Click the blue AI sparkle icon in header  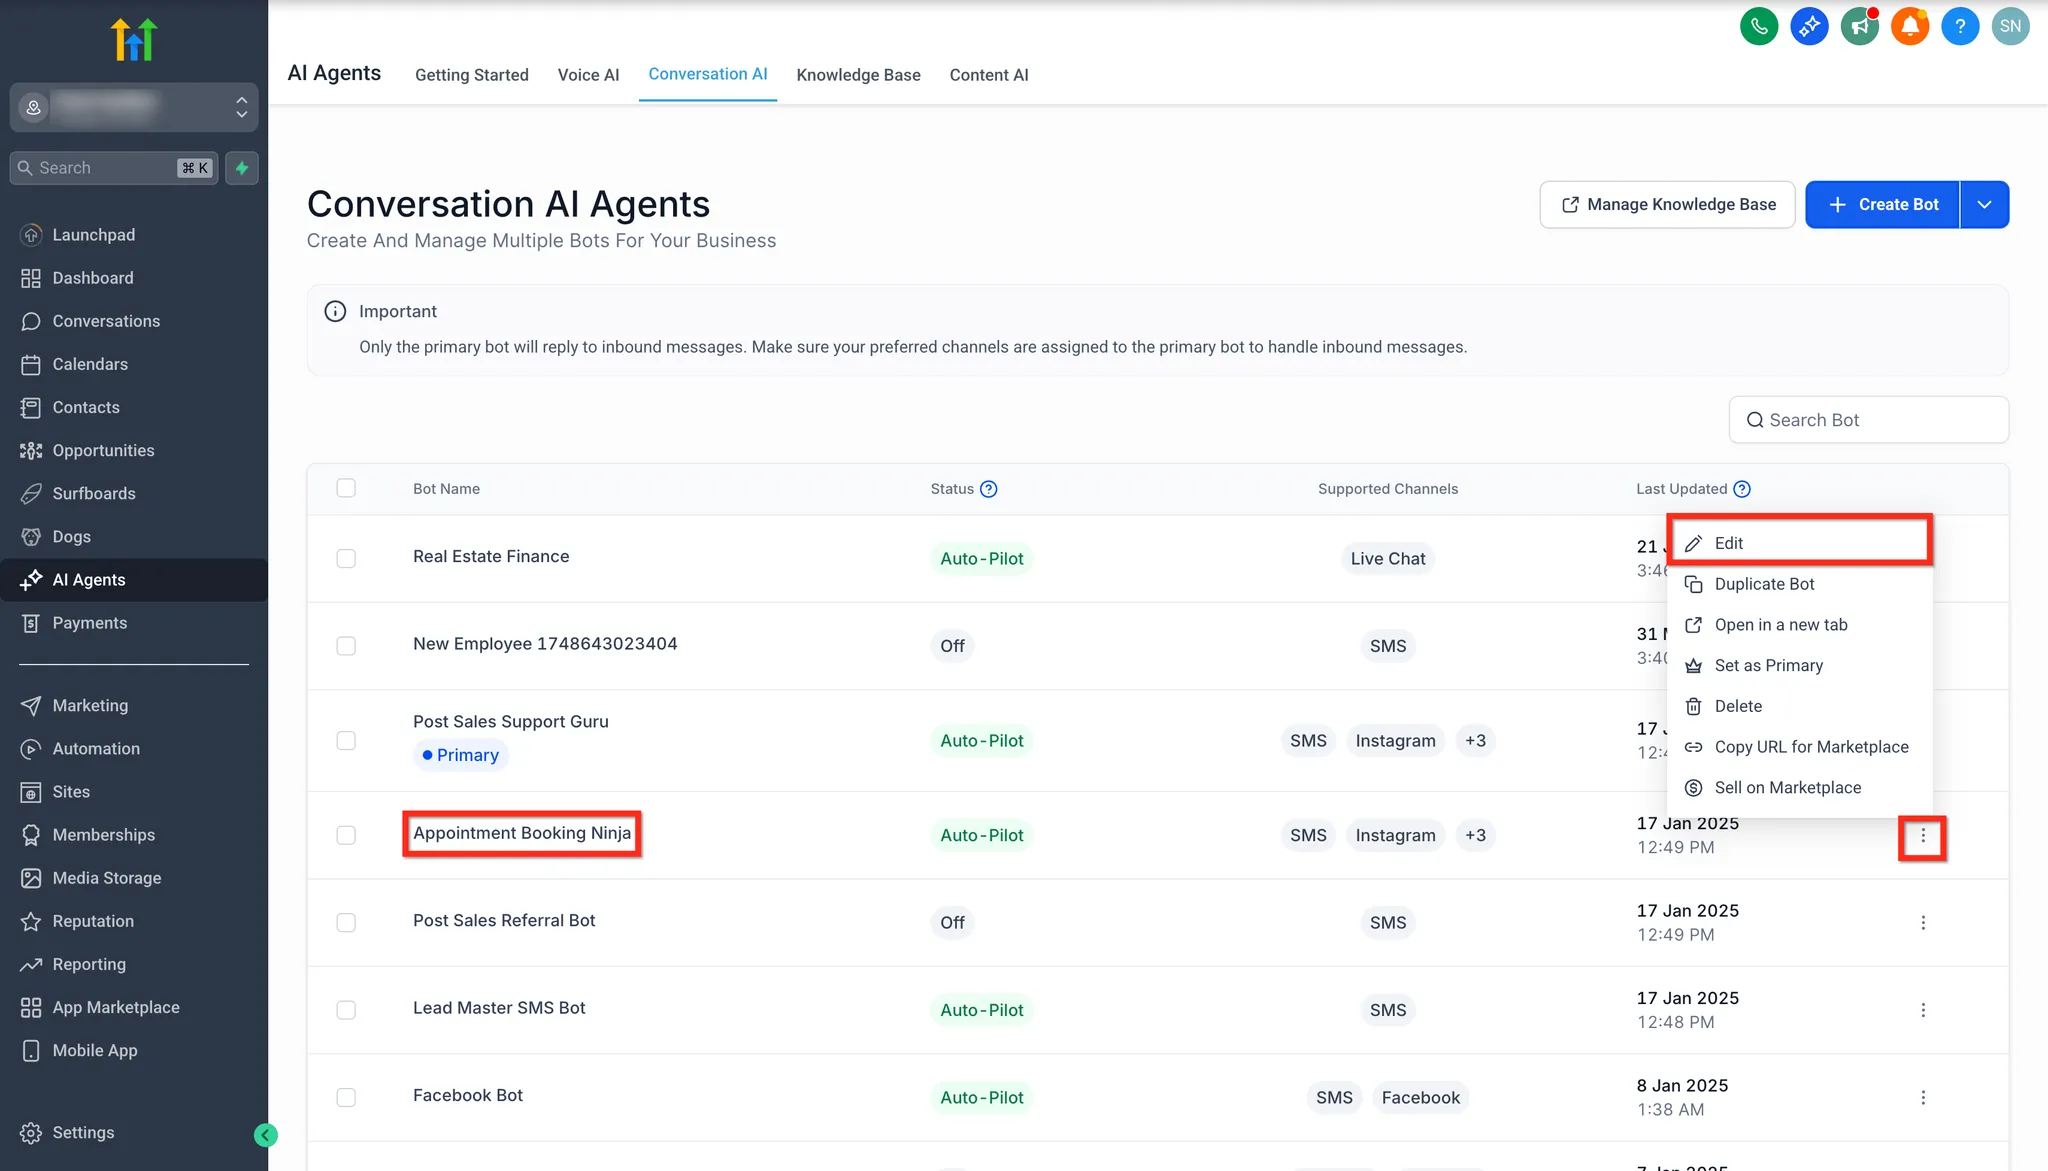click(x=1809, y=26)
